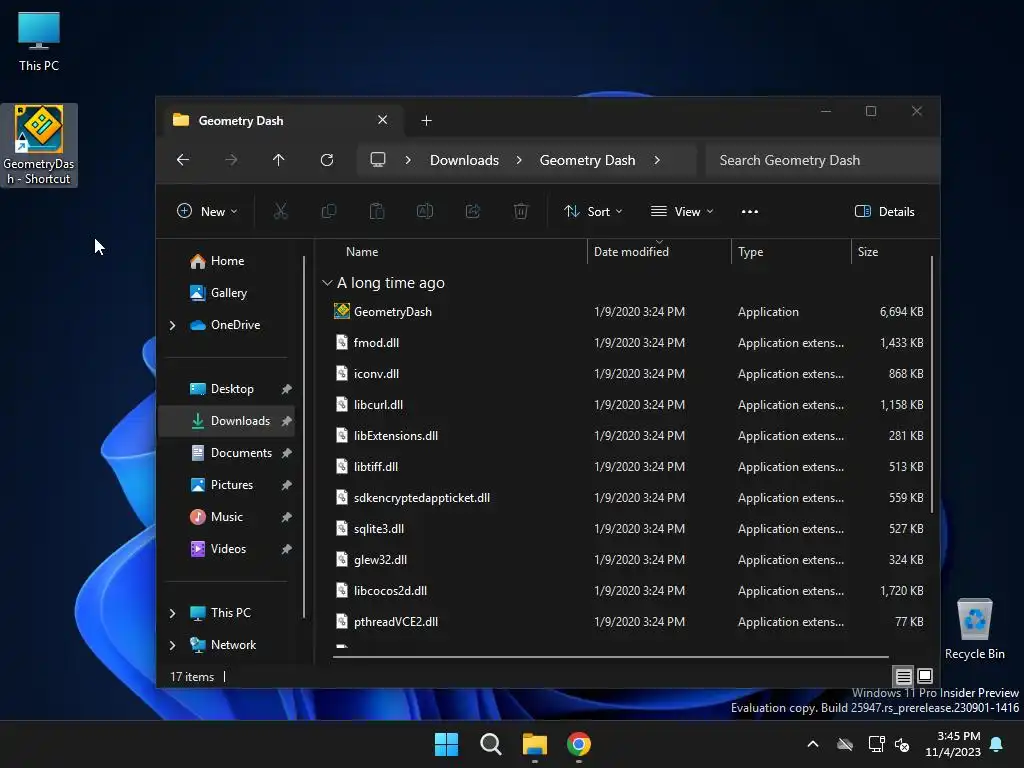
Task: Click the Delete trash icon
Action: tap(520, 211)
